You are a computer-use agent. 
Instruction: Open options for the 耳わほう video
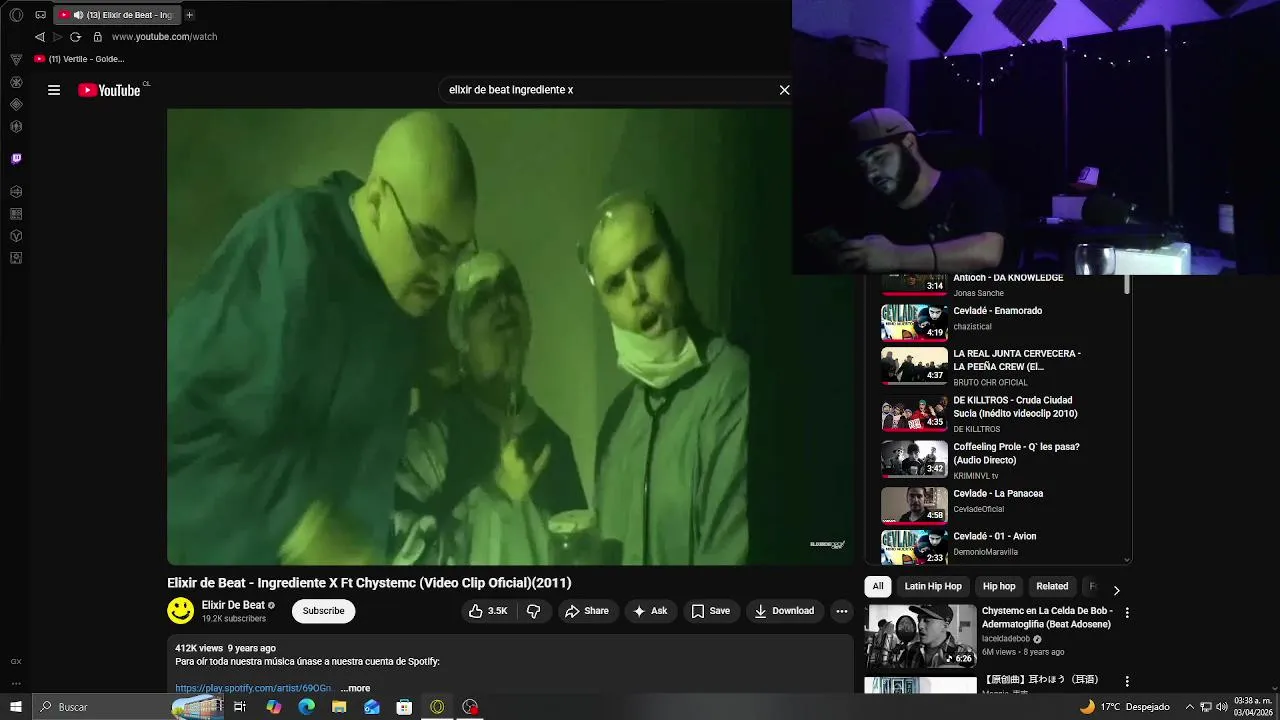click(1127, 681)
